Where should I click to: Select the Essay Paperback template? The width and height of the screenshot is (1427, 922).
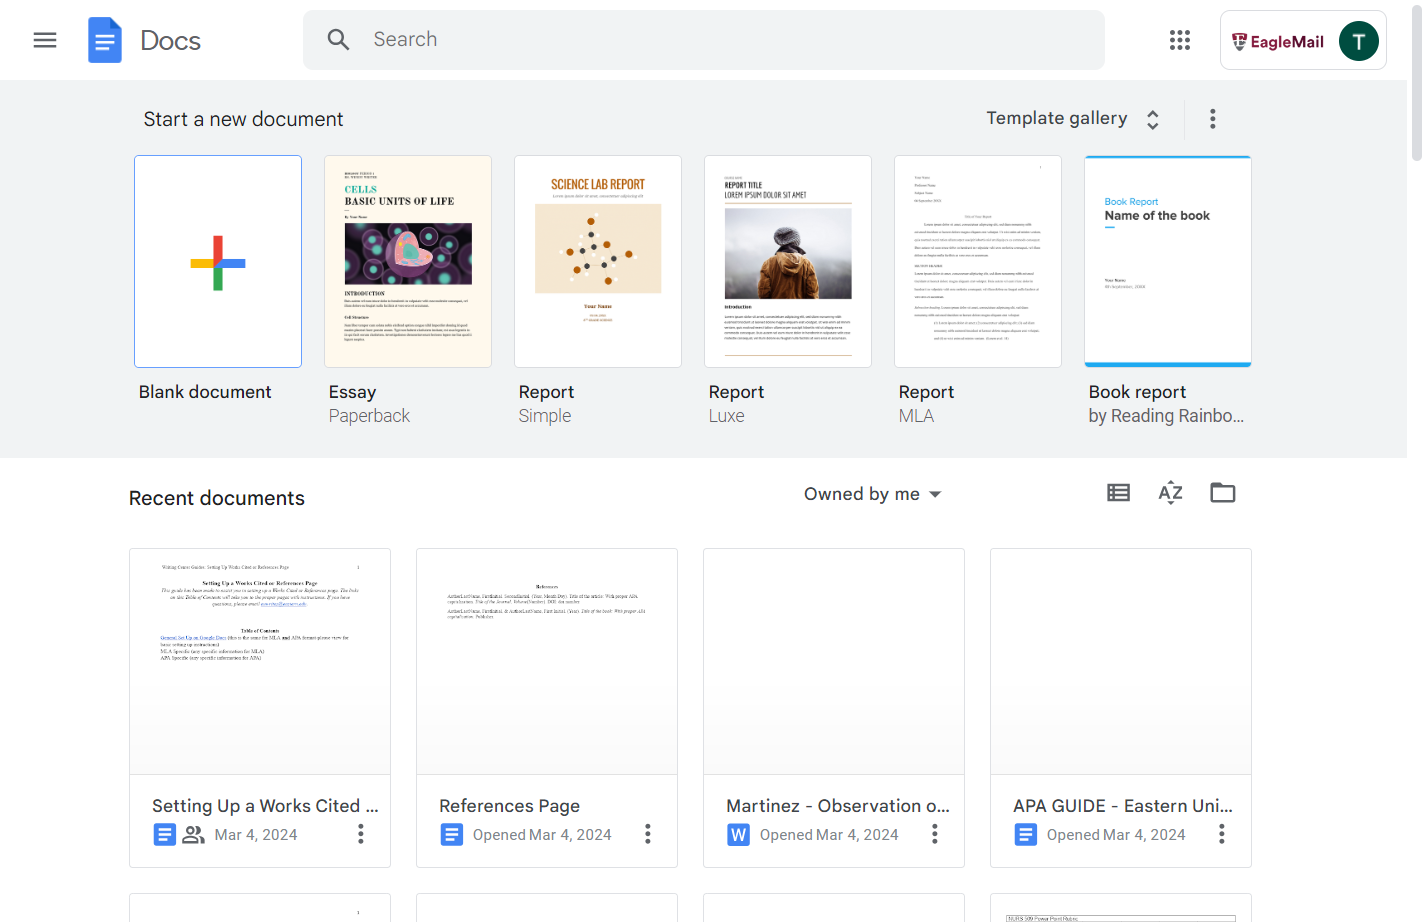tap(408, 262)
